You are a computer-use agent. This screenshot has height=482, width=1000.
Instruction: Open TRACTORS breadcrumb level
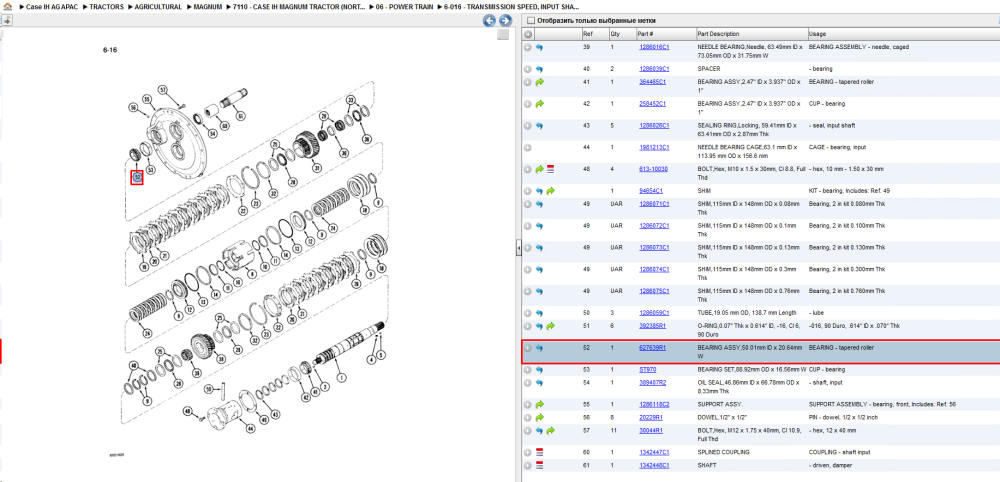107,6
